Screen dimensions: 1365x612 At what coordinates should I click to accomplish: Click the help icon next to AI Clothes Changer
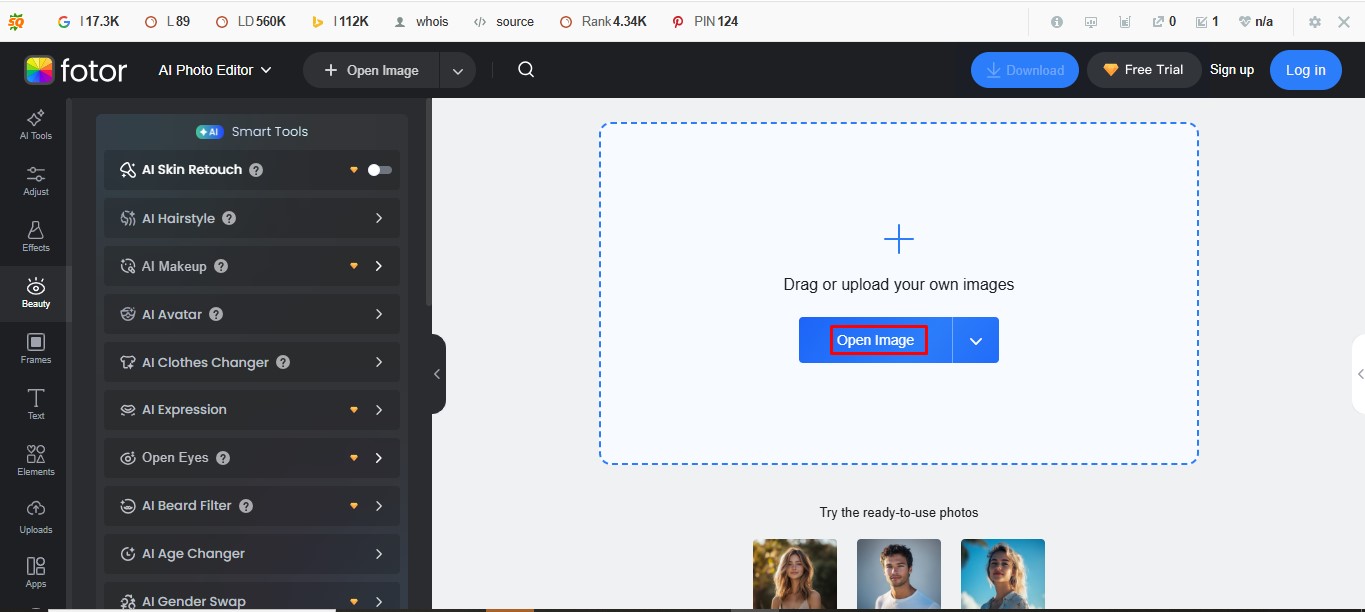point(283,362)
